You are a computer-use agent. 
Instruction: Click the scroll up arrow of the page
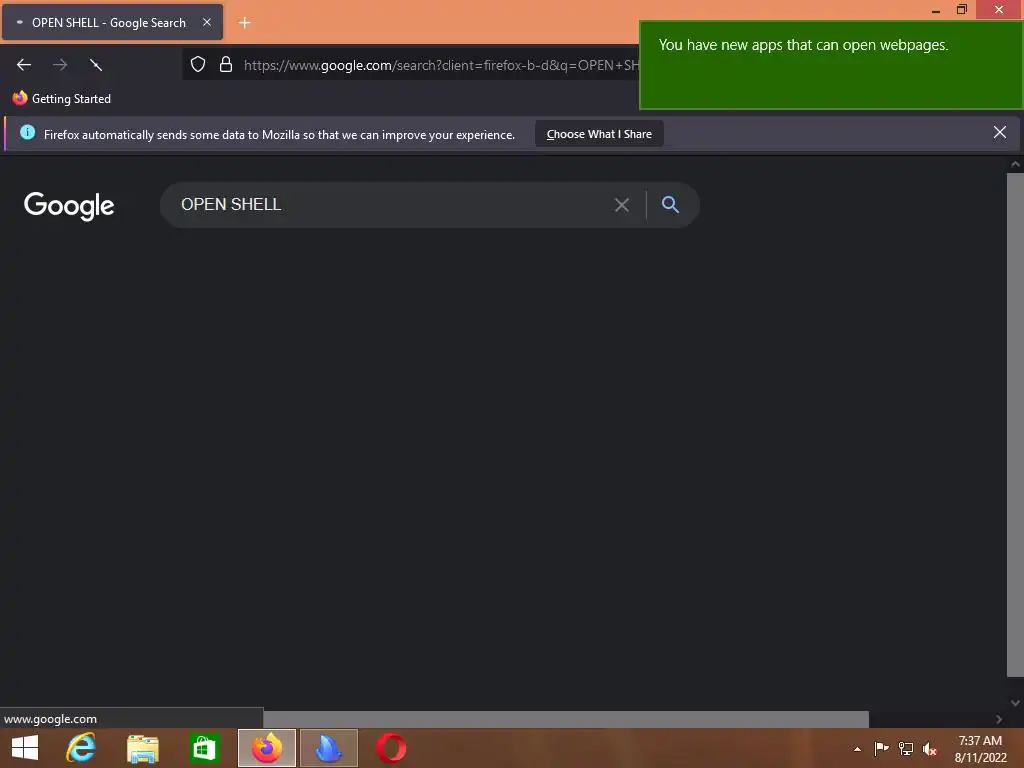1015,165
